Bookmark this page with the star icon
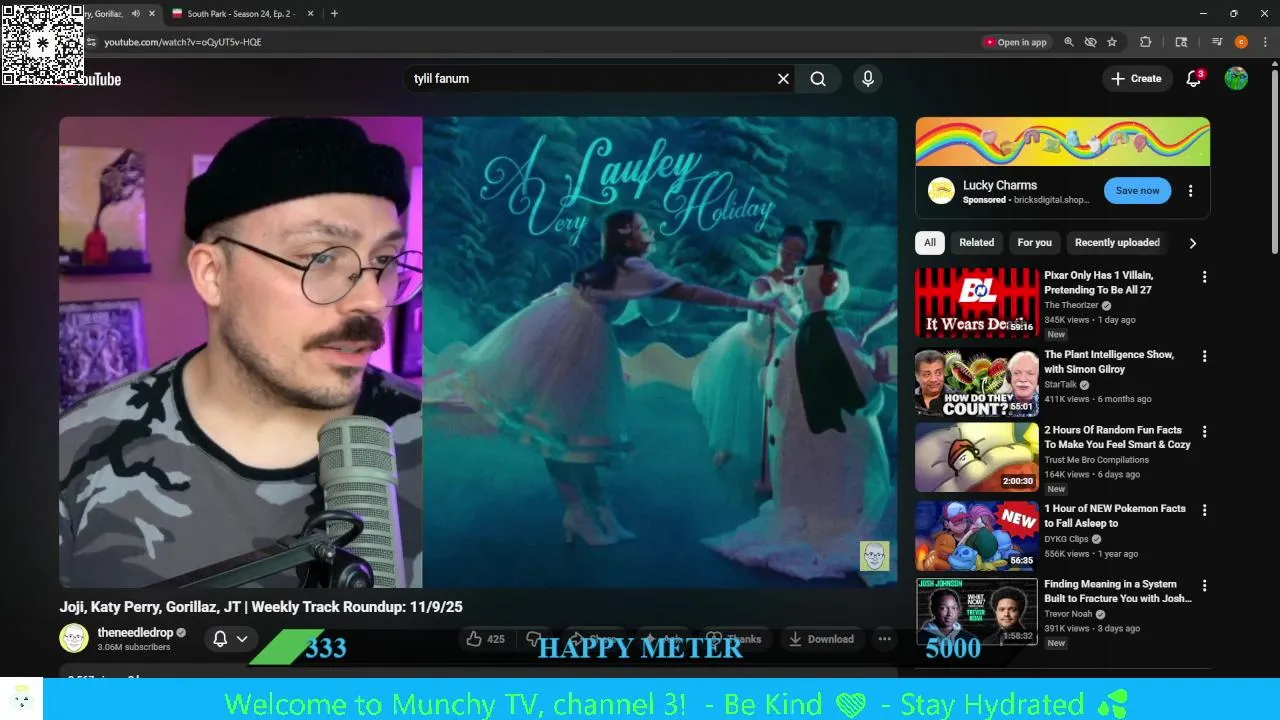This screenshot has height=720, width=1280. pos(1112,42)
